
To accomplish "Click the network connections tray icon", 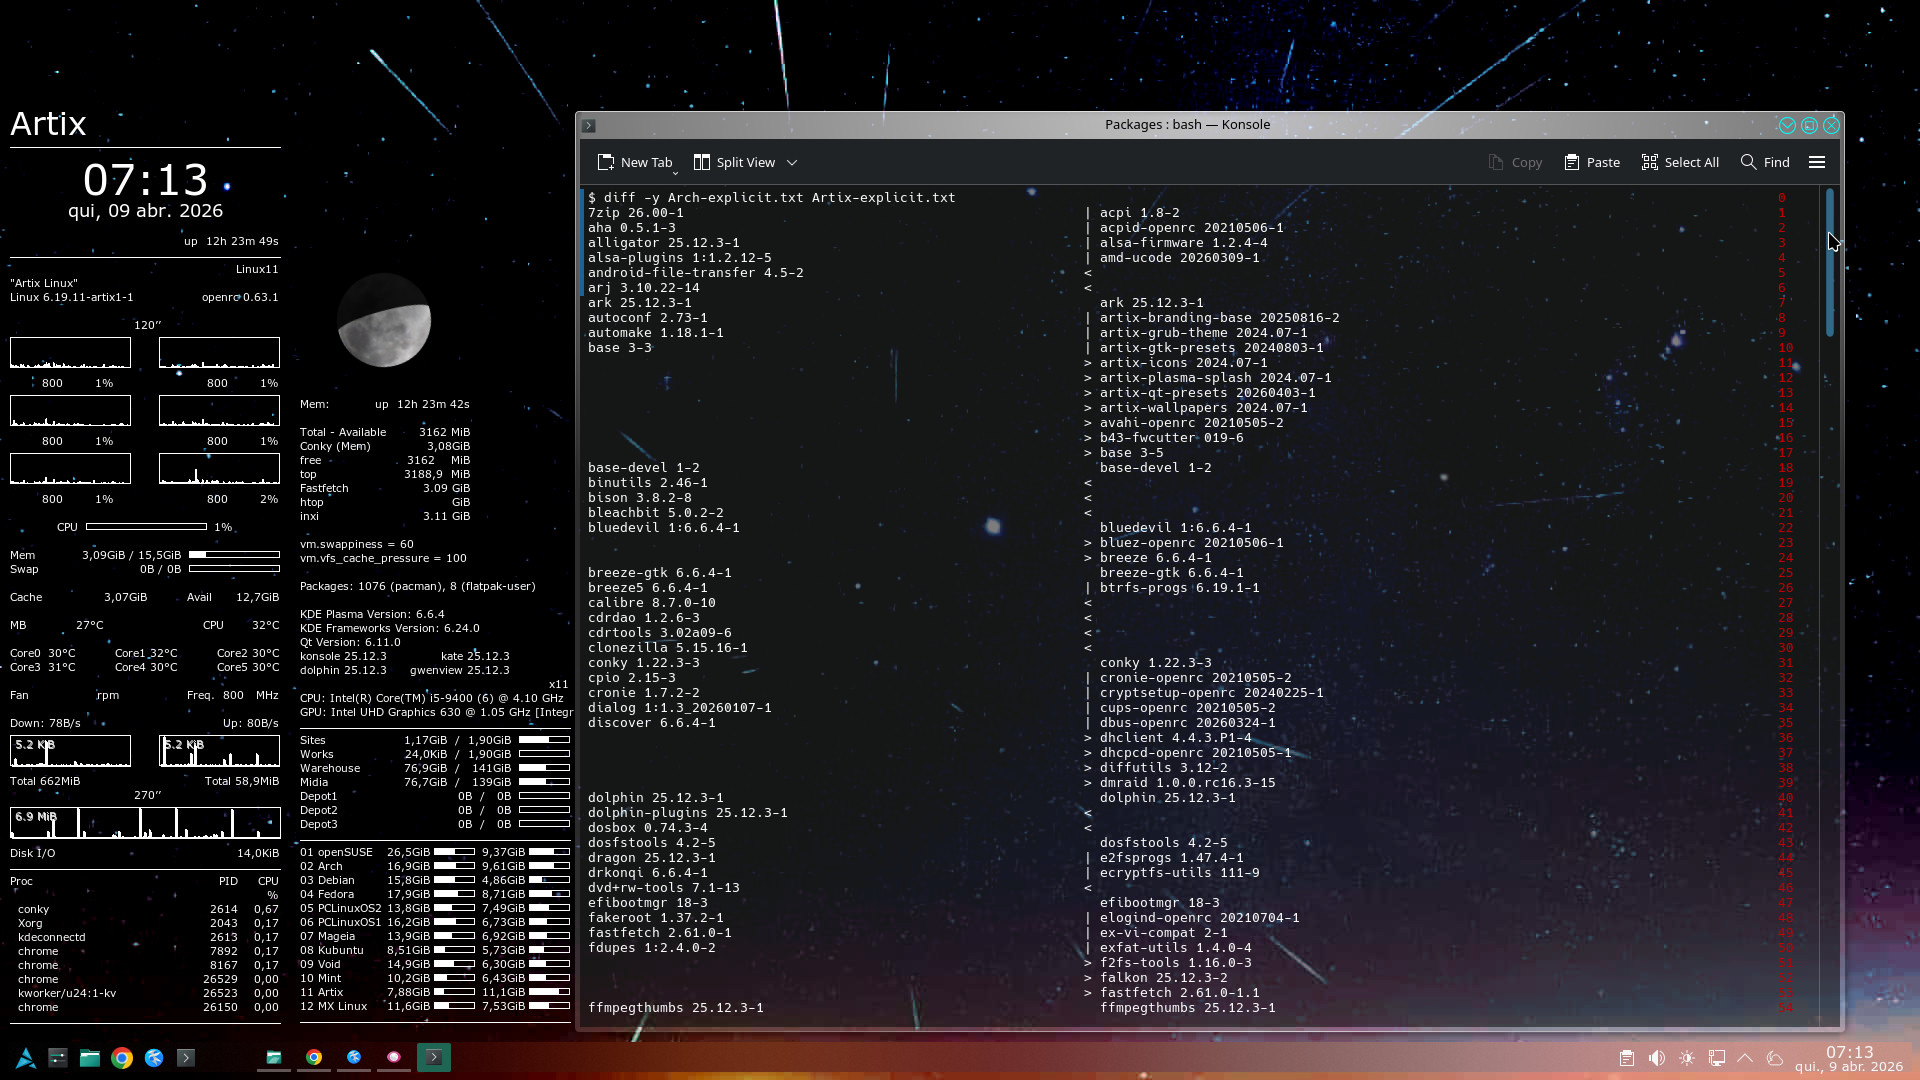I will pyautogui.click(x=1717, y=1058).
